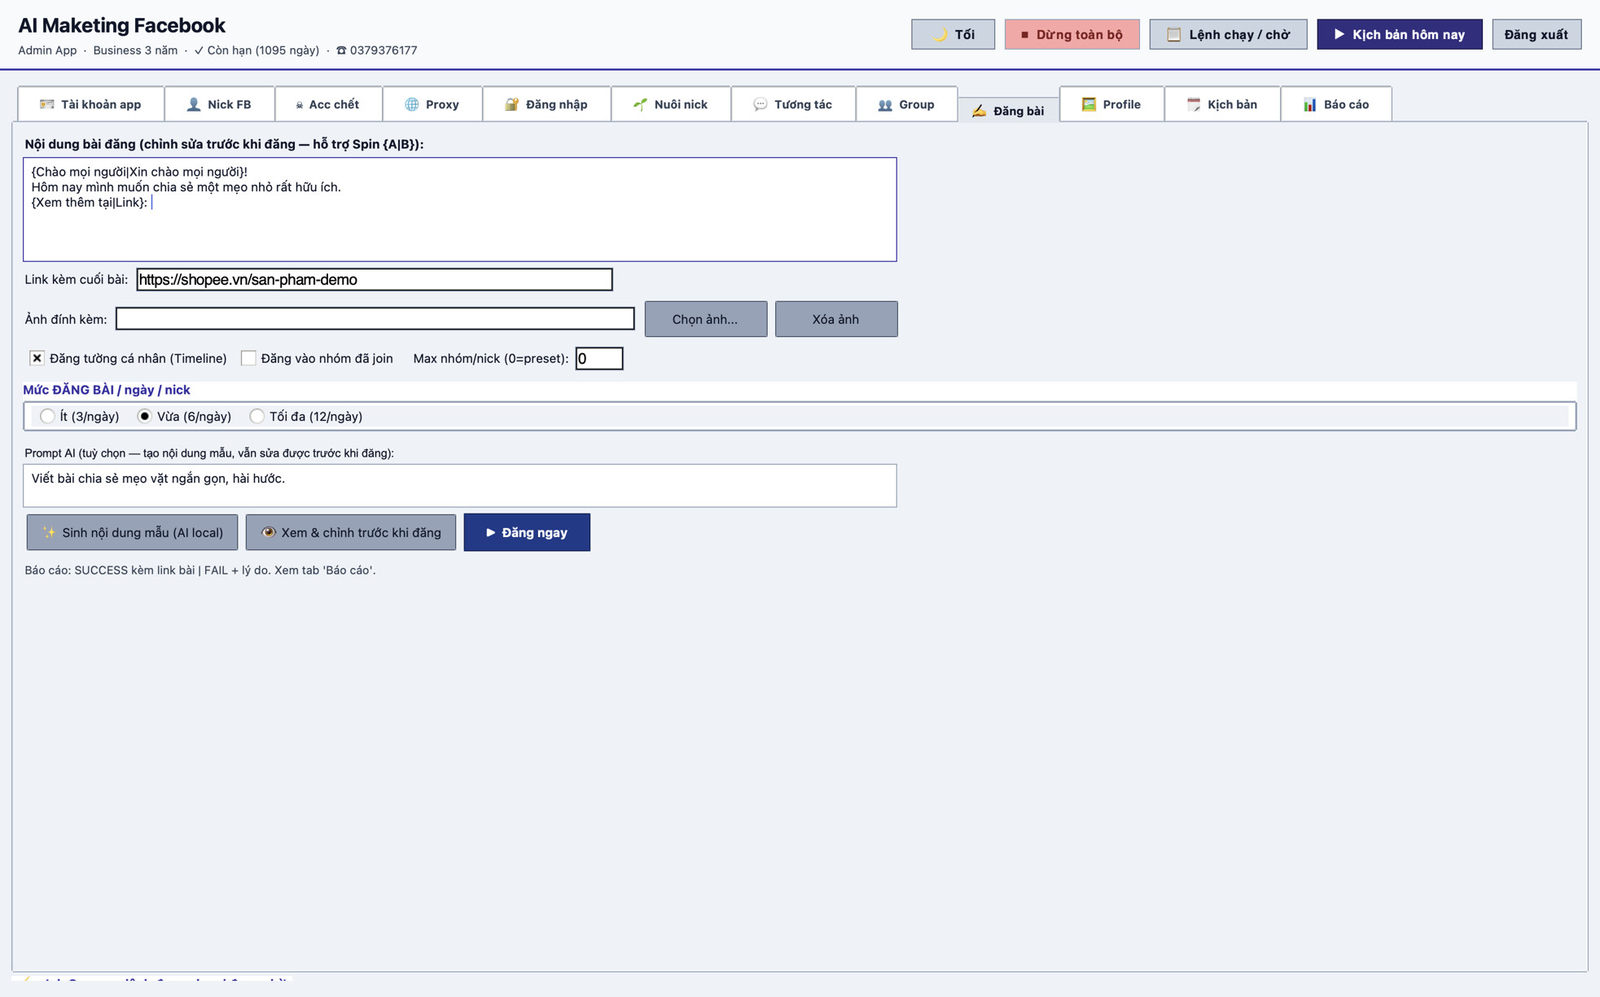Click the Max nhóm/nick number field
This screenshot has width=1600, height=997.
pyautogui.click(x=599, y=358)
